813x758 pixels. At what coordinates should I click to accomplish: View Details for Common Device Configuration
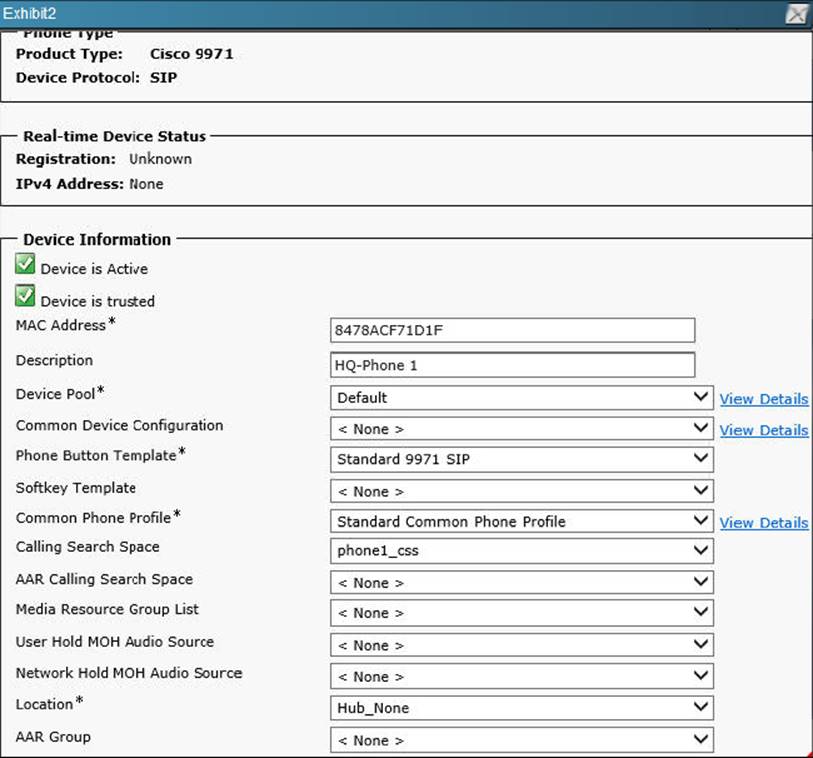click(x=764, y=430)
